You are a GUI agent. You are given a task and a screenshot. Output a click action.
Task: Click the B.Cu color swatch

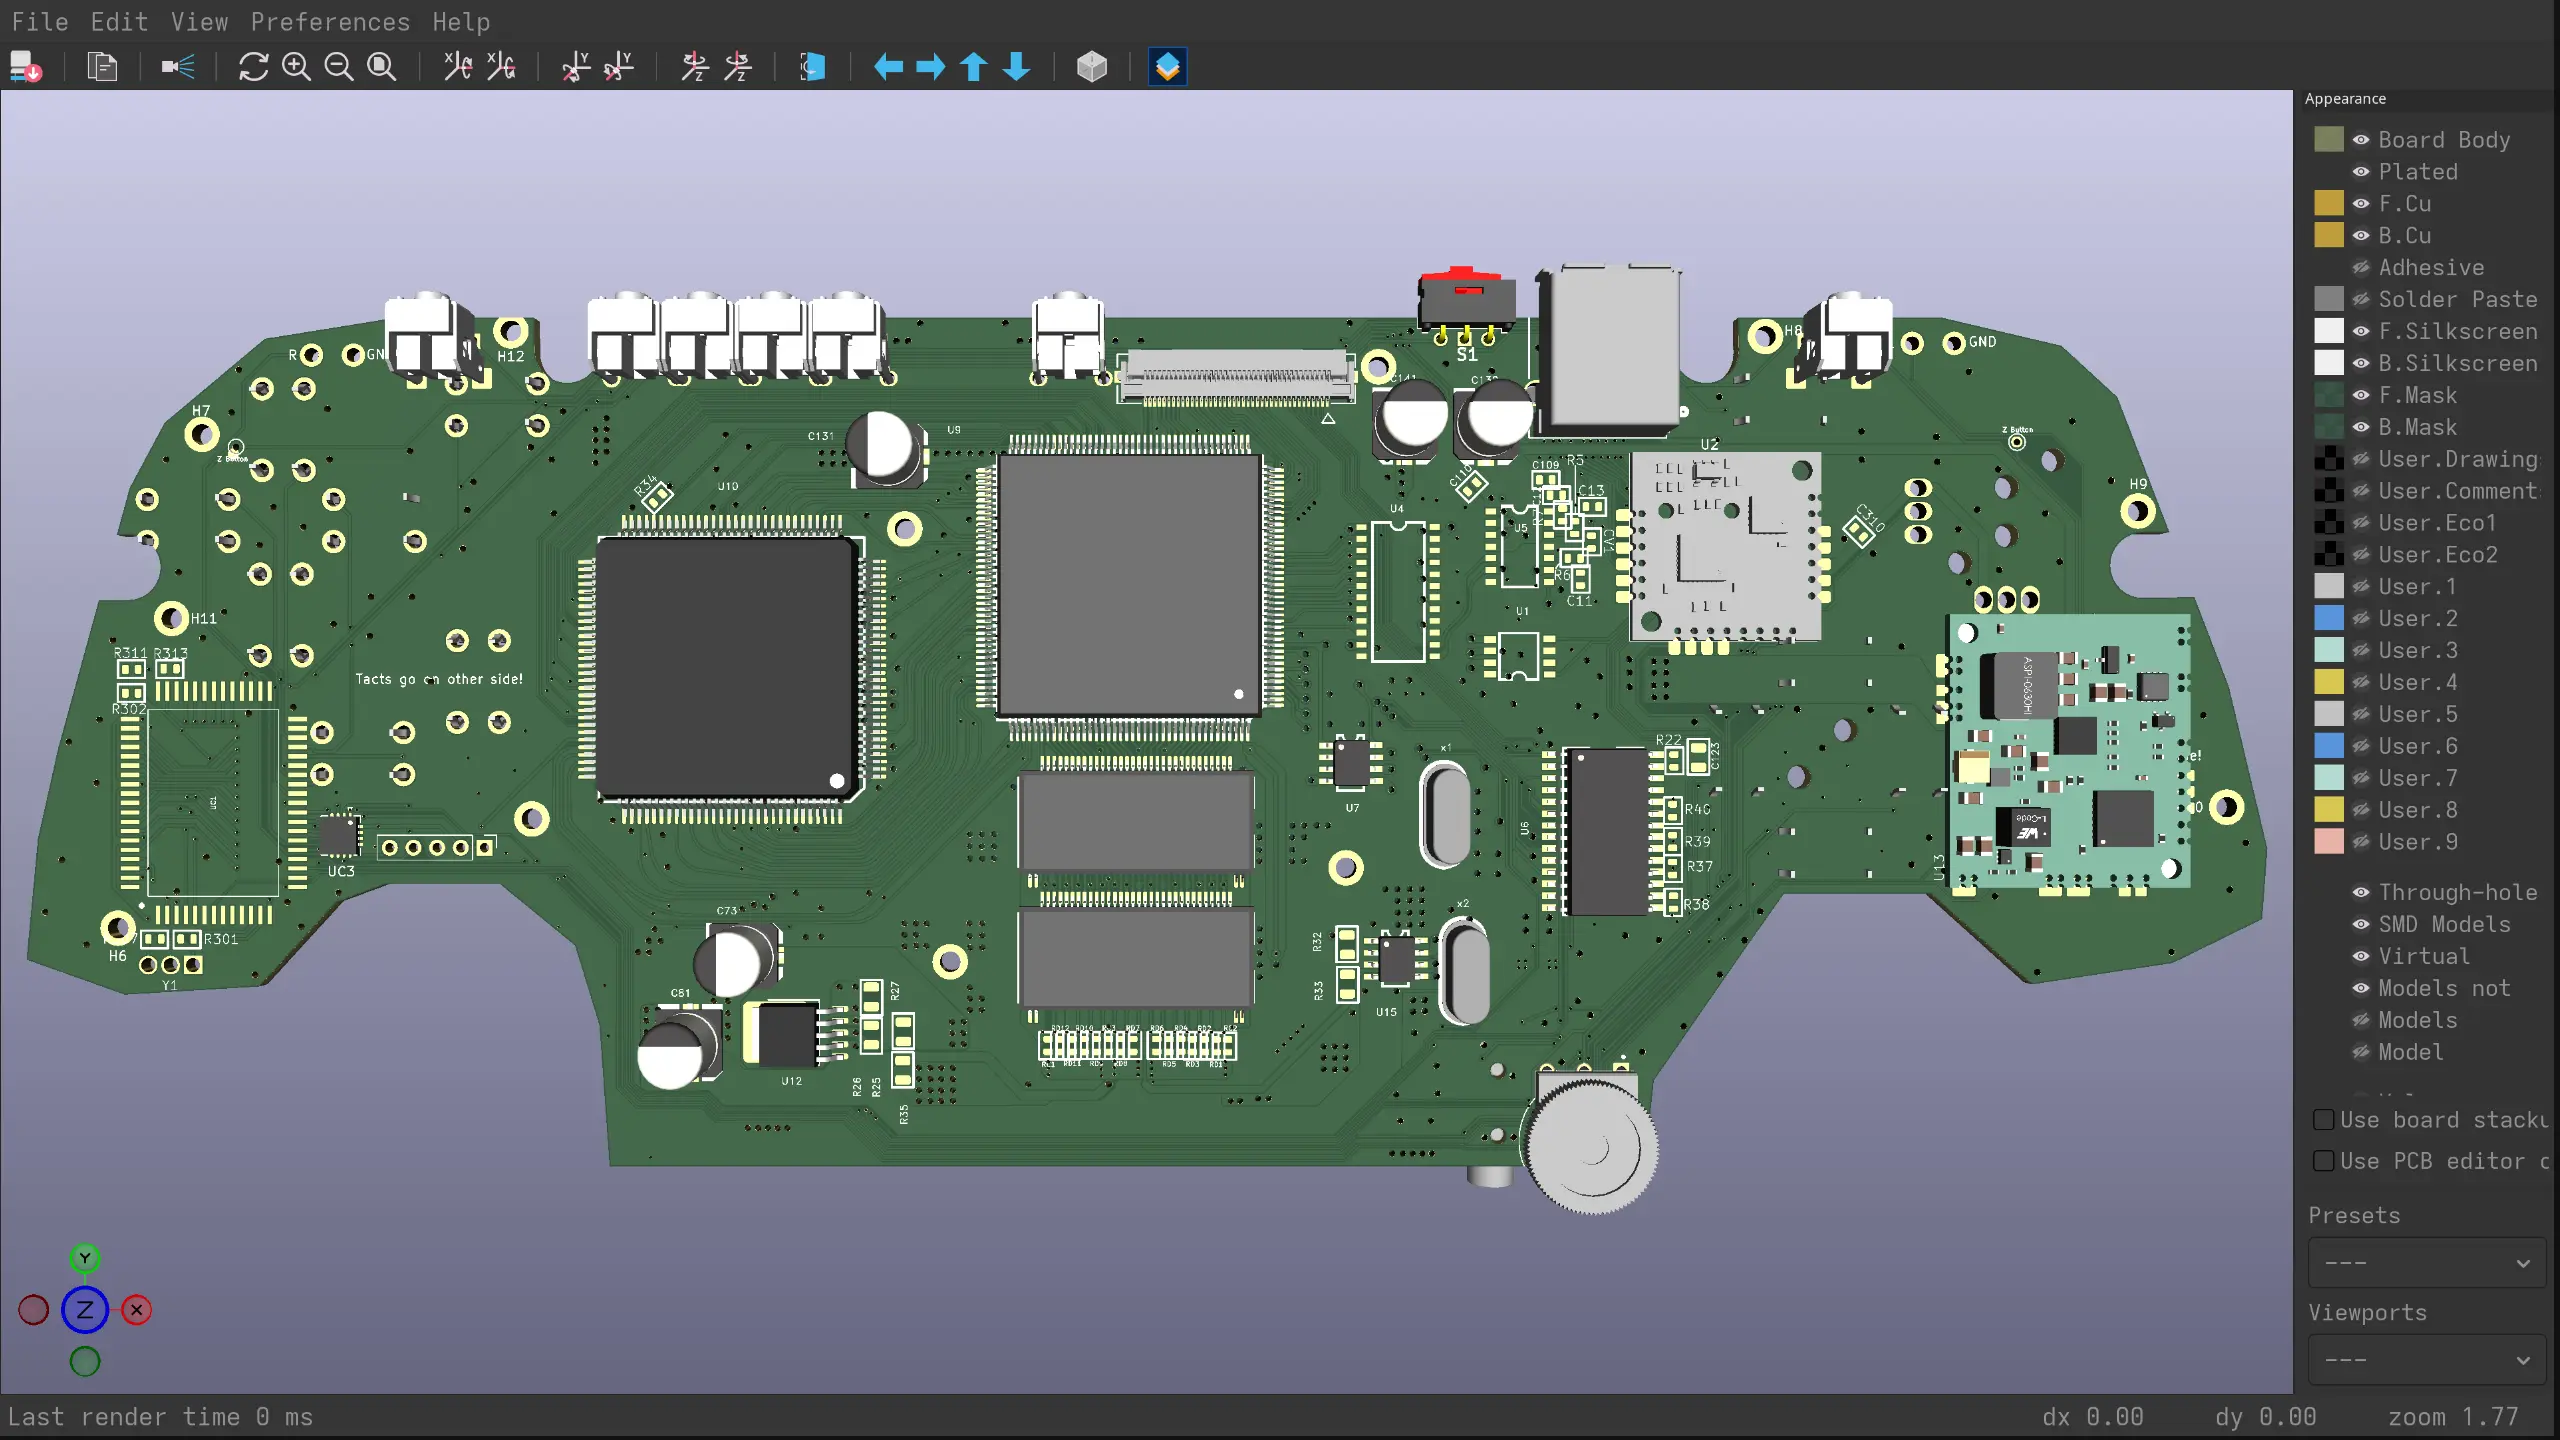point(2329,235)
